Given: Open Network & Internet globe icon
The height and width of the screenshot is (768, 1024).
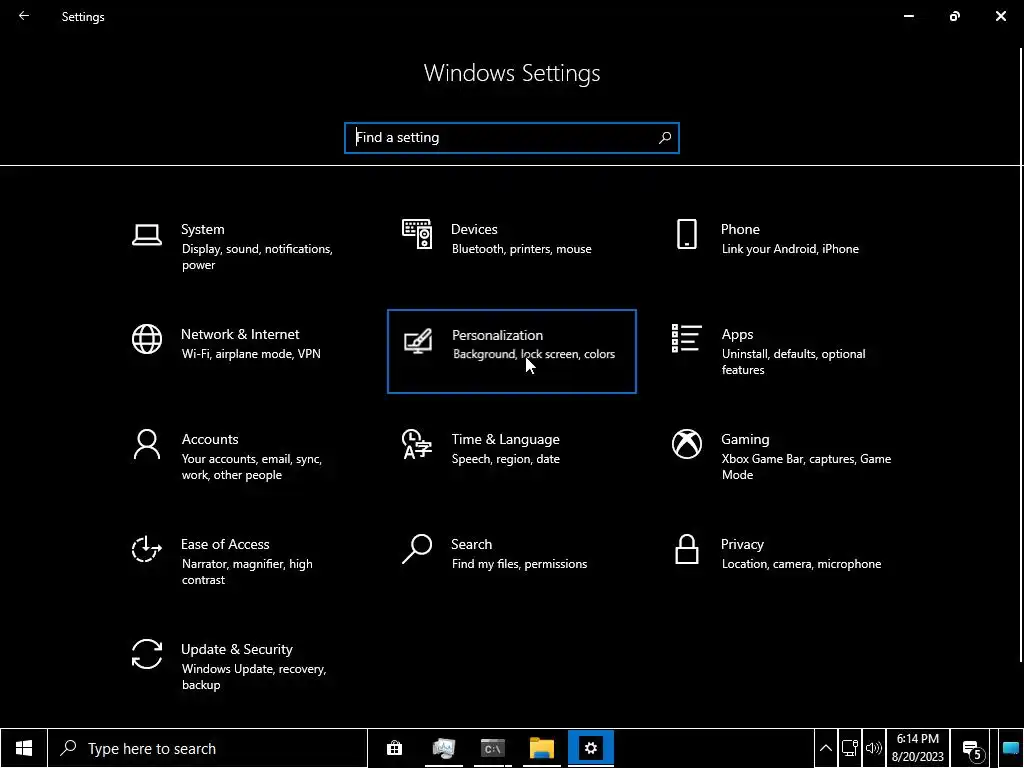Looking at the screenshot, I should click(x=147, y=339).
